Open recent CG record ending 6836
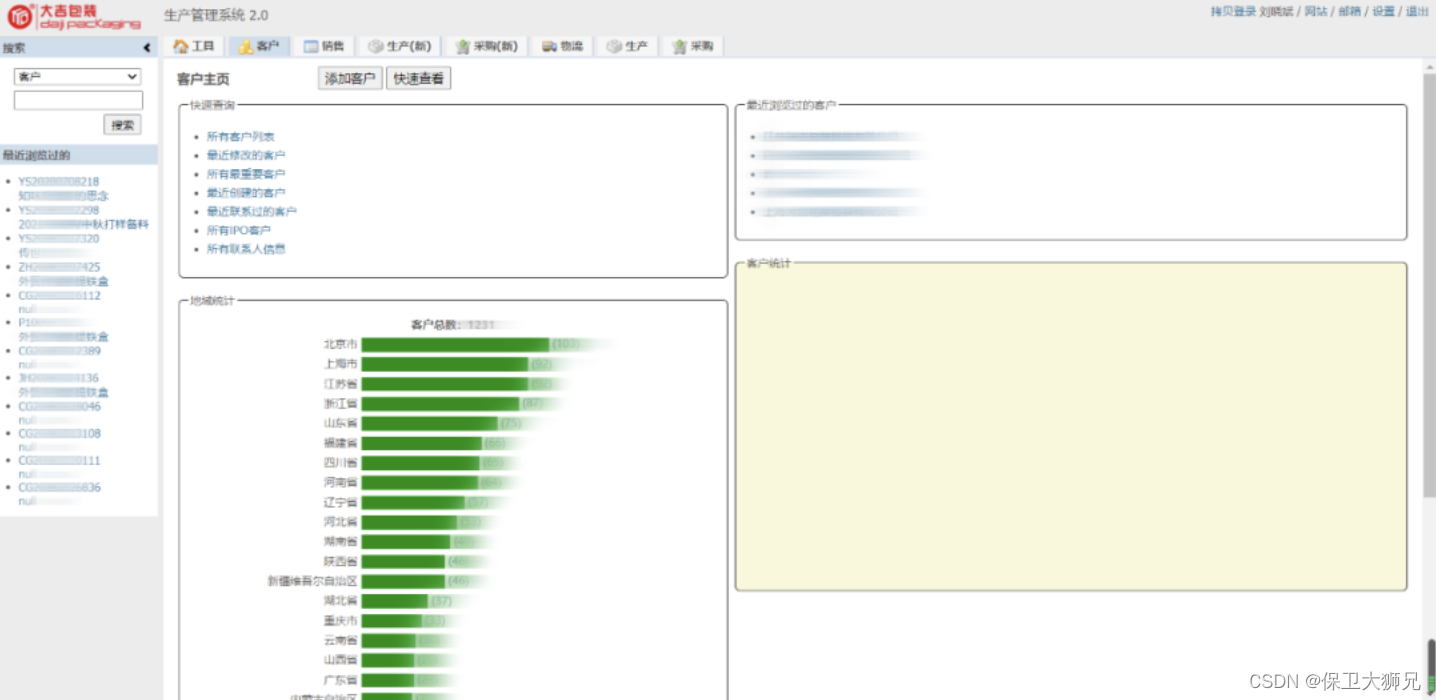Viewport: 1436px width, 700px height. pos(59,488)
